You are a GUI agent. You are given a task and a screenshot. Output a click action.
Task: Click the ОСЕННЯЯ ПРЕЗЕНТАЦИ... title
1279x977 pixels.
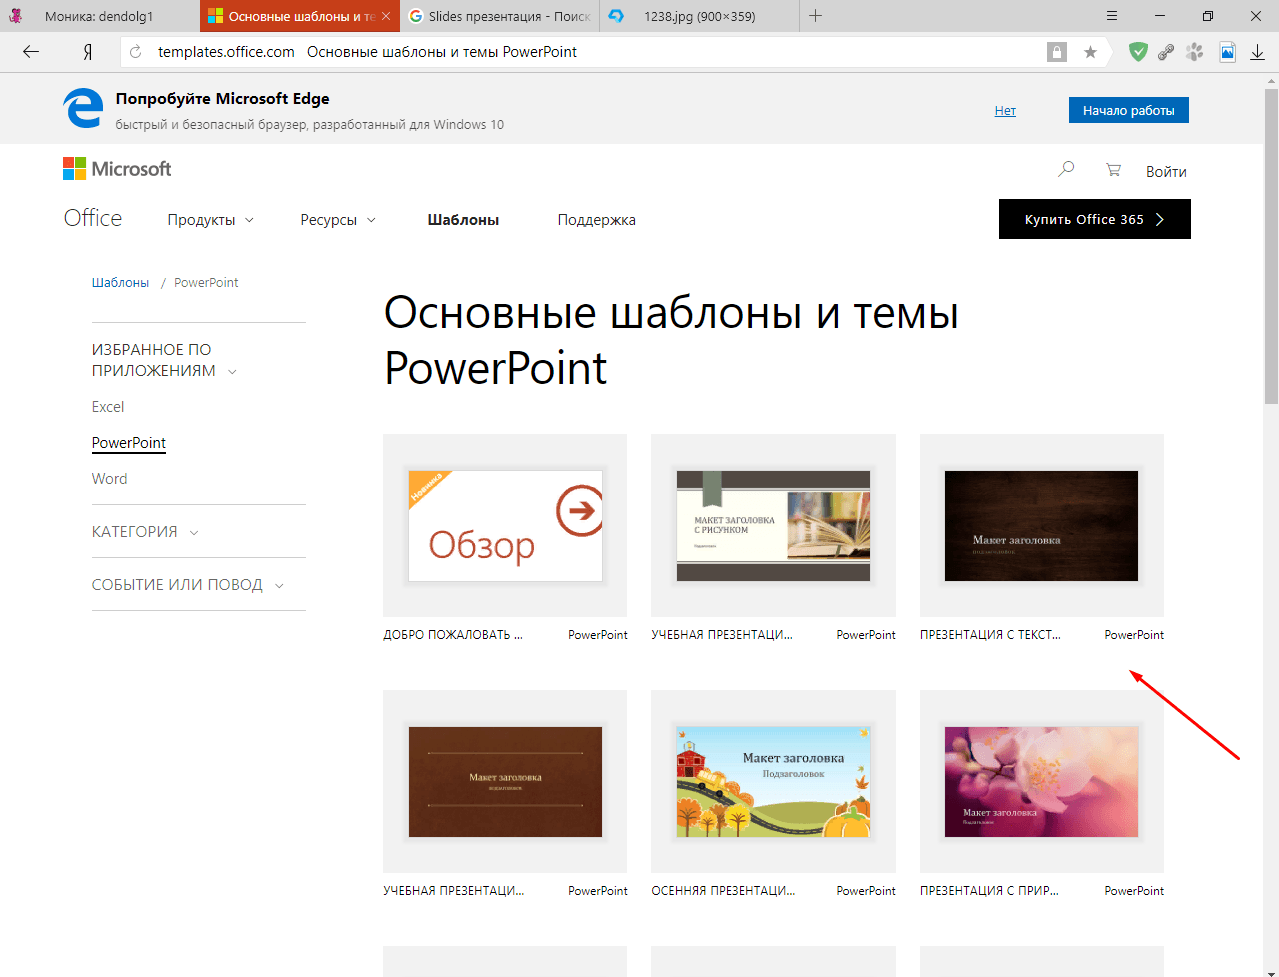[x=723, y=891]
